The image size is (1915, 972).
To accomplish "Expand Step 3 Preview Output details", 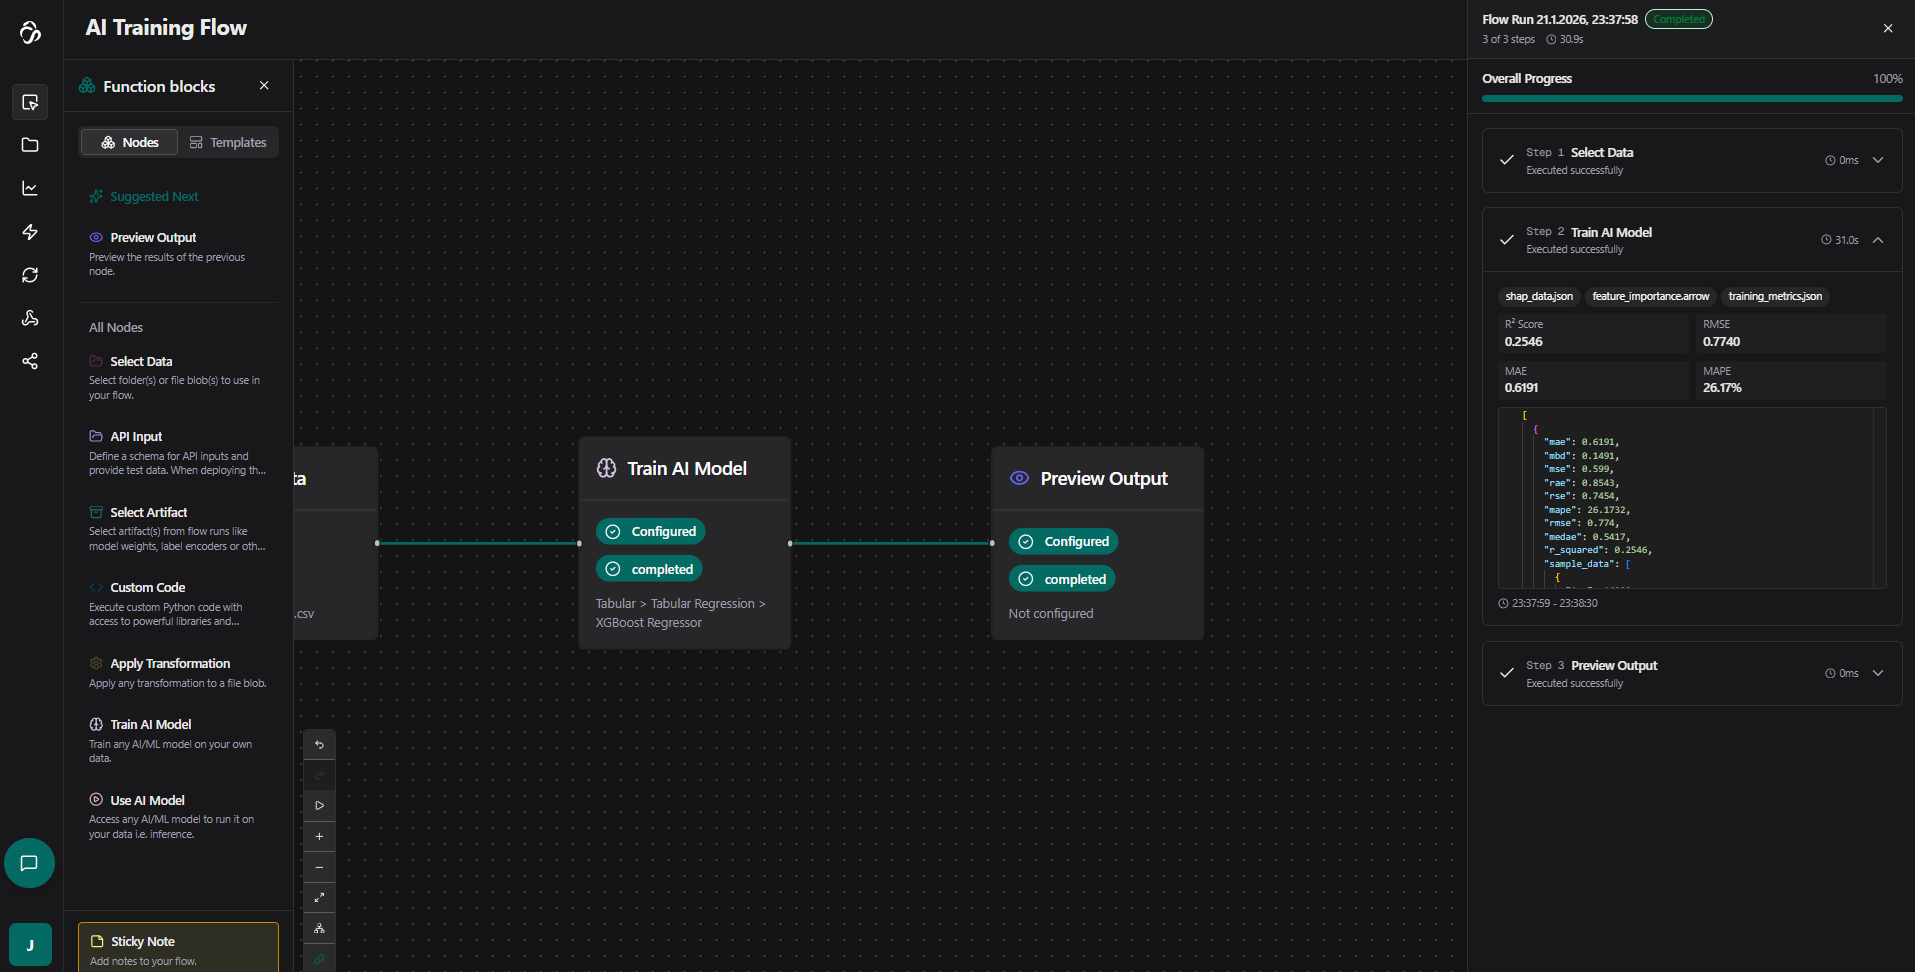I will point(1878,673).
